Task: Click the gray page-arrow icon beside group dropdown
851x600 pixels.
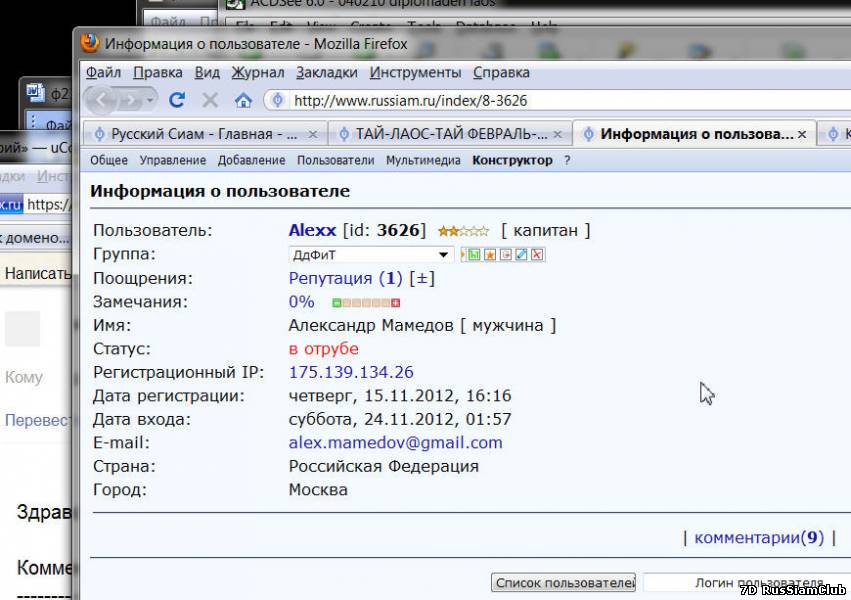Action: 506,254
